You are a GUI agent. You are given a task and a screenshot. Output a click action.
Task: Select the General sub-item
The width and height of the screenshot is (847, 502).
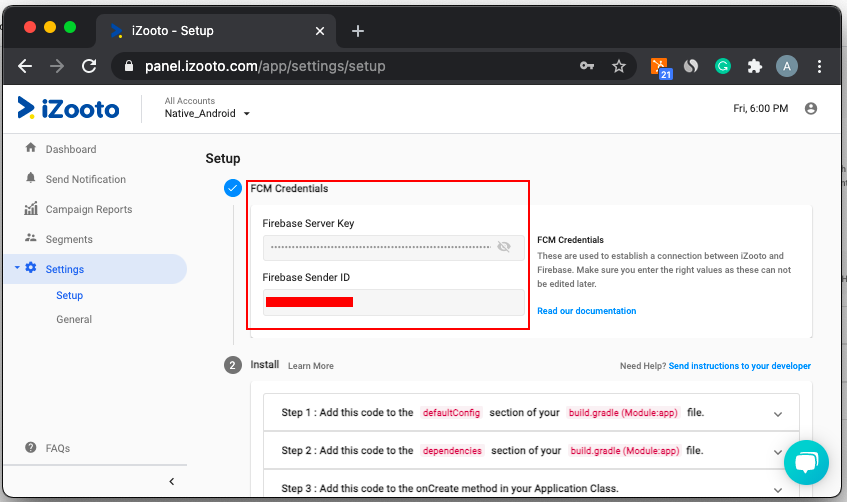[x=74, y=319]
